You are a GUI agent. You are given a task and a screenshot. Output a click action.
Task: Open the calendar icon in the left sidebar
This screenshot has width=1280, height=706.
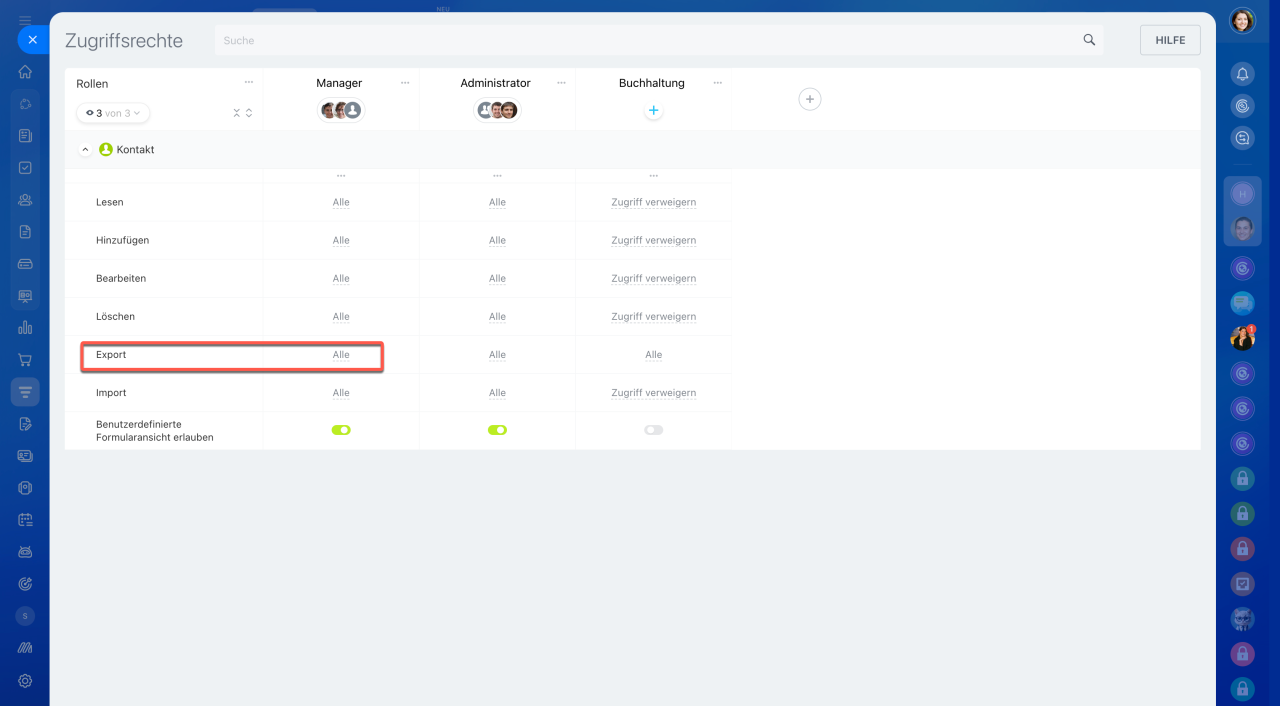coord(25,520)
